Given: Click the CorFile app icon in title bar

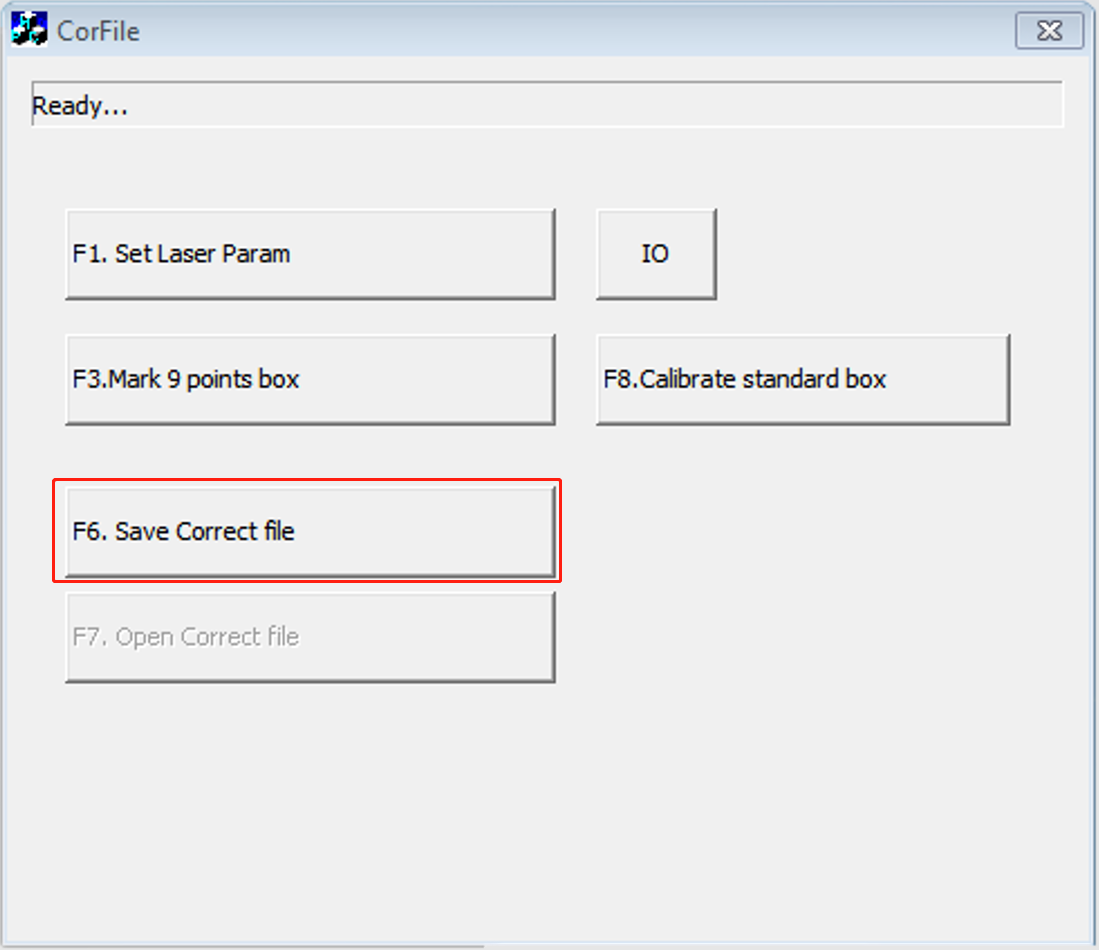Looking at the screenshot, I should click(29, 30).
